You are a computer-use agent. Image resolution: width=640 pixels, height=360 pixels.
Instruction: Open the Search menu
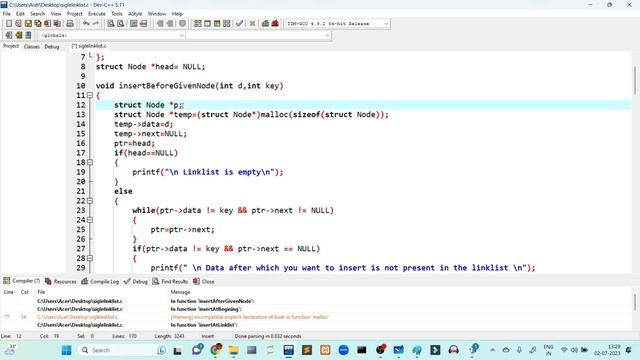[x=38, y=13]
